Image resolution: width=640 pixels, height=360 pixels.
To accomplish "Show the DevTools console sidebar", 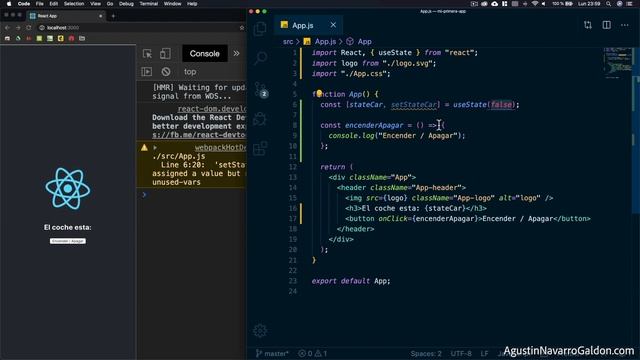I will coord(147,71).
